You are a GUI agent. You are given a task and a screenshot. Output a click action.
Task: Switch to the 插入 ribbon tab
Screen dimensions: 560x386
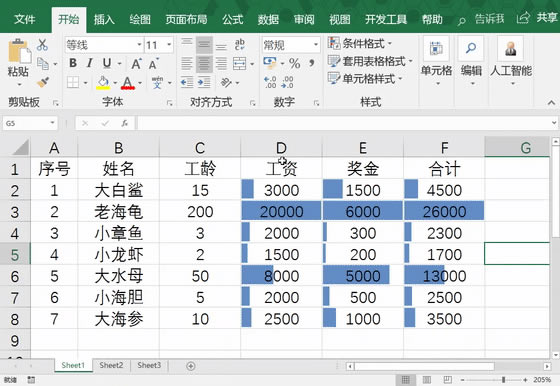pyautogui.click(x=104, y=19)
